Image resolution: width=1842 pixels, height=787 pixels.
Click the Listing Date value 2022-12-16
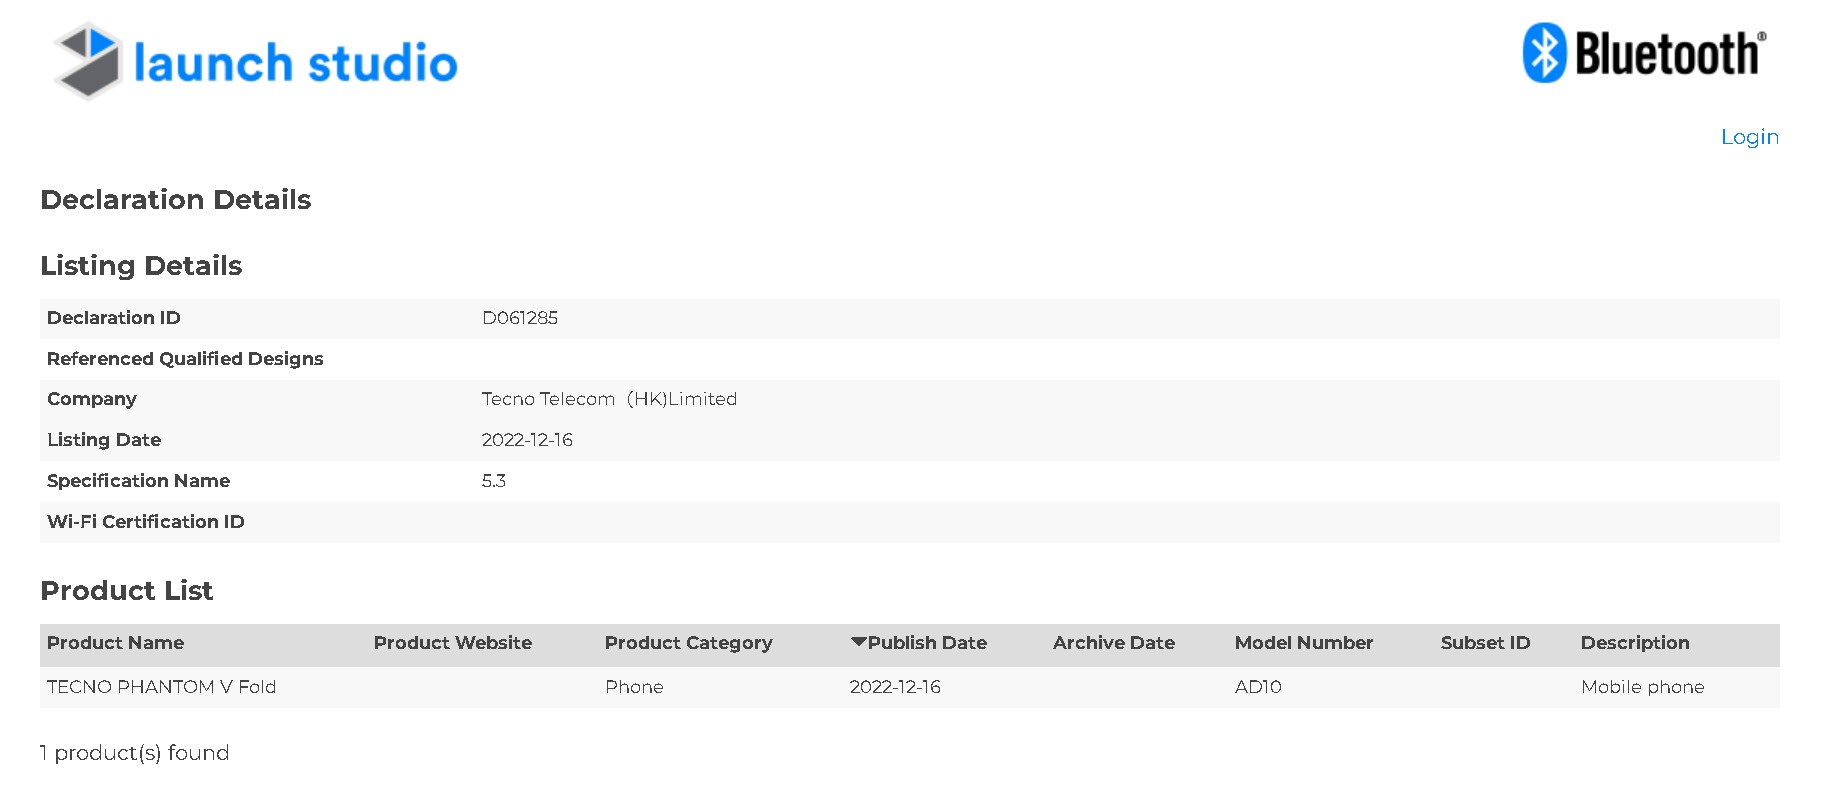(x=527, y=440)
